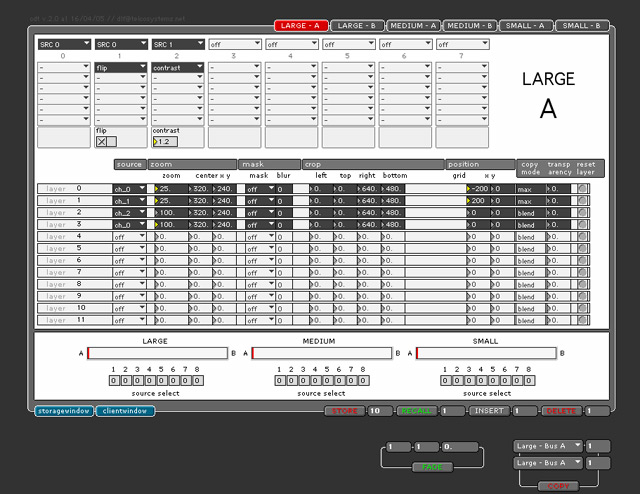The height and width of the screenshot is (494, 640).
Task: Reset layer 1 with its round button
Action: tap(582, 200)
